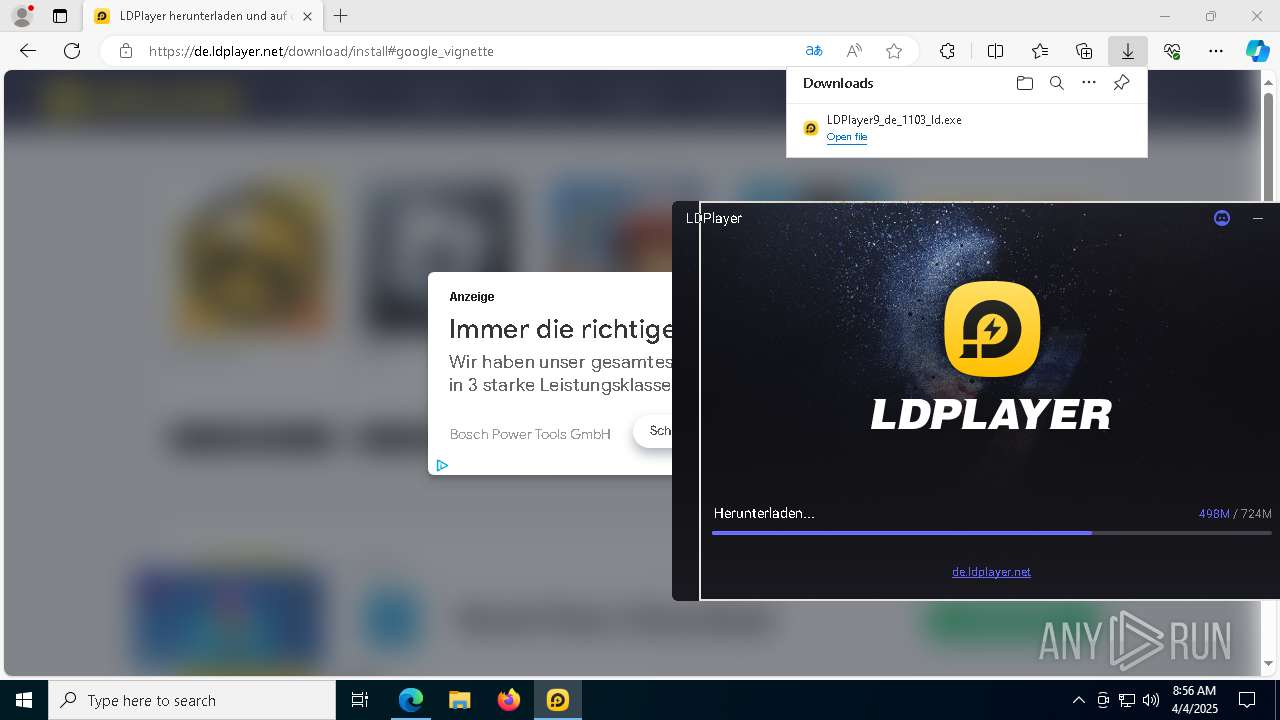The image size is (1280, 720).
Task: Open the Favorites list icon
Action: coord(1040,51)
